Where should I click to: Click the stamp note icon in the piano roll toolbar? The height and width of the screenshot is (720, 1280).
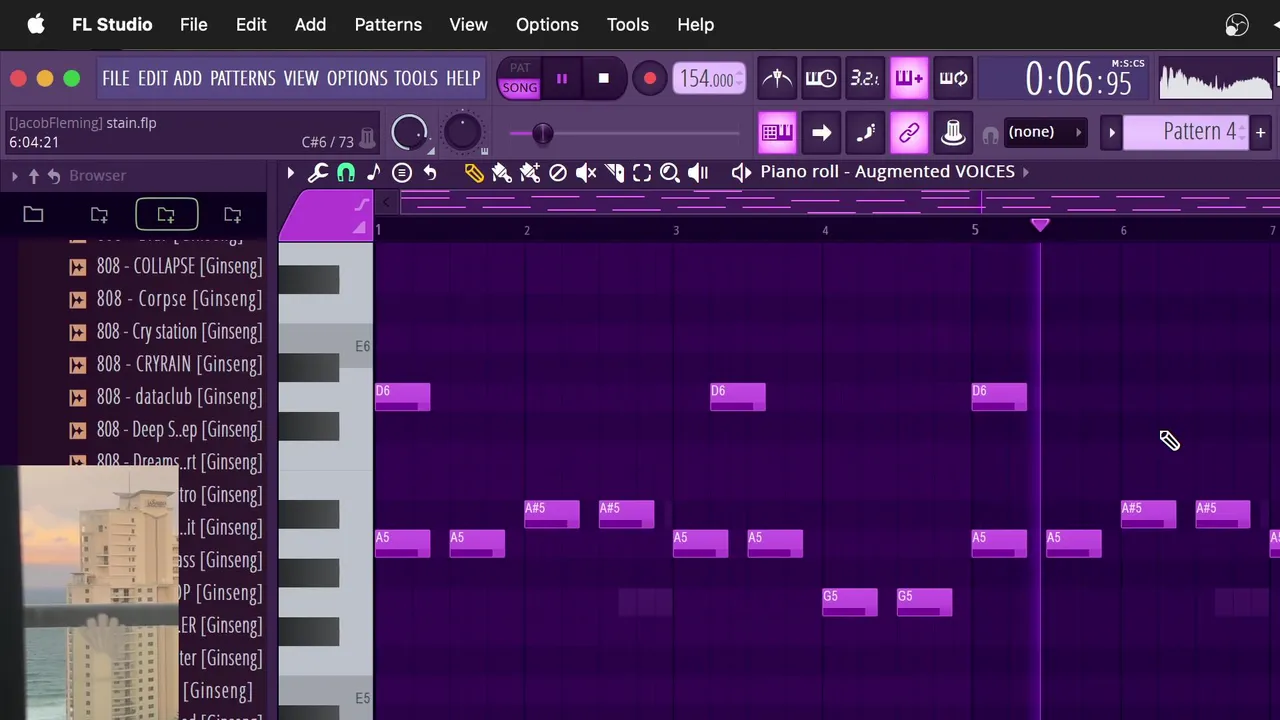coord(374,173)
